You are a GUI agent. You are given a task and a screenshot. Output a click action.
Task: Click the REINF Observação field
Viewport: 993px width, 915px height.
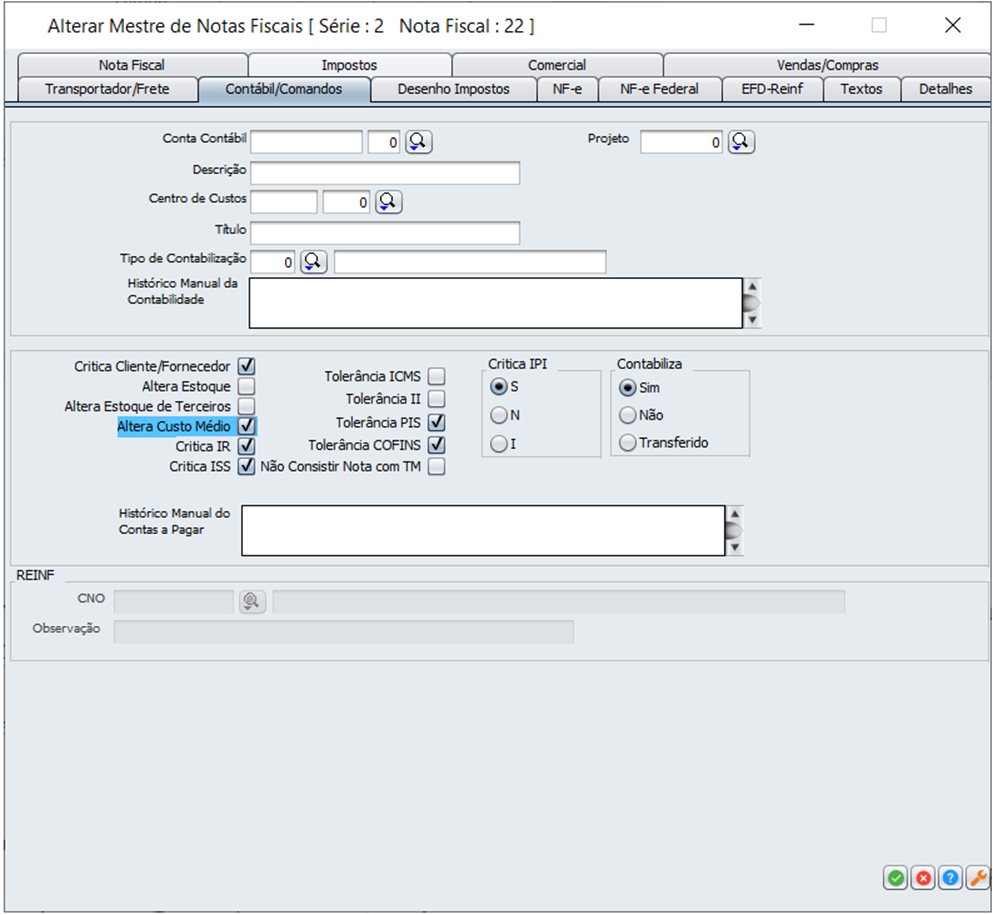344,631
